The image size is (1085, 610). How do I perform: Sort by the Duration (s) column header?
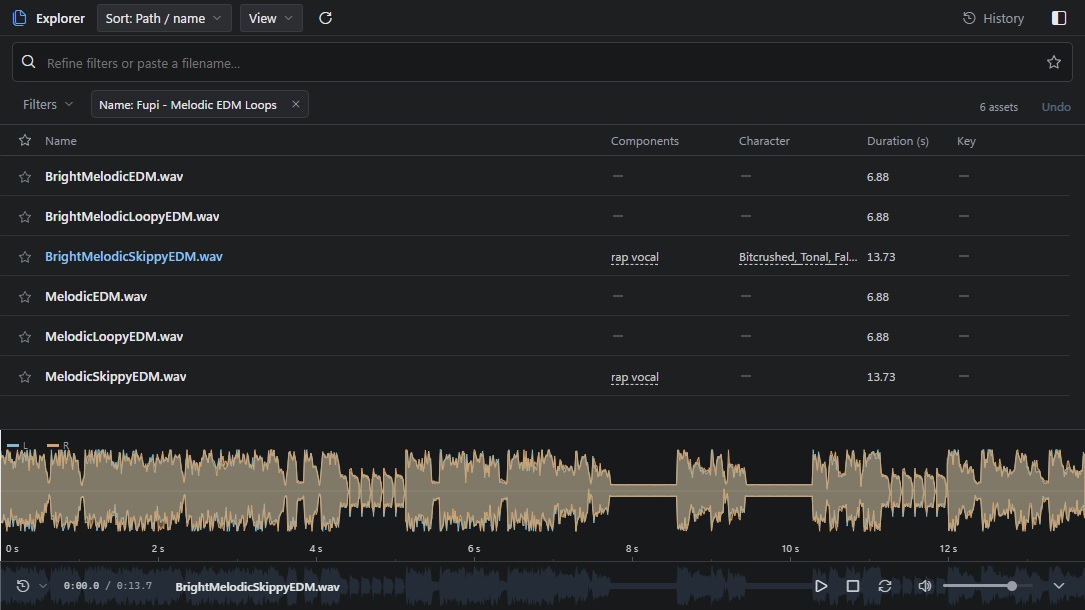897,141
